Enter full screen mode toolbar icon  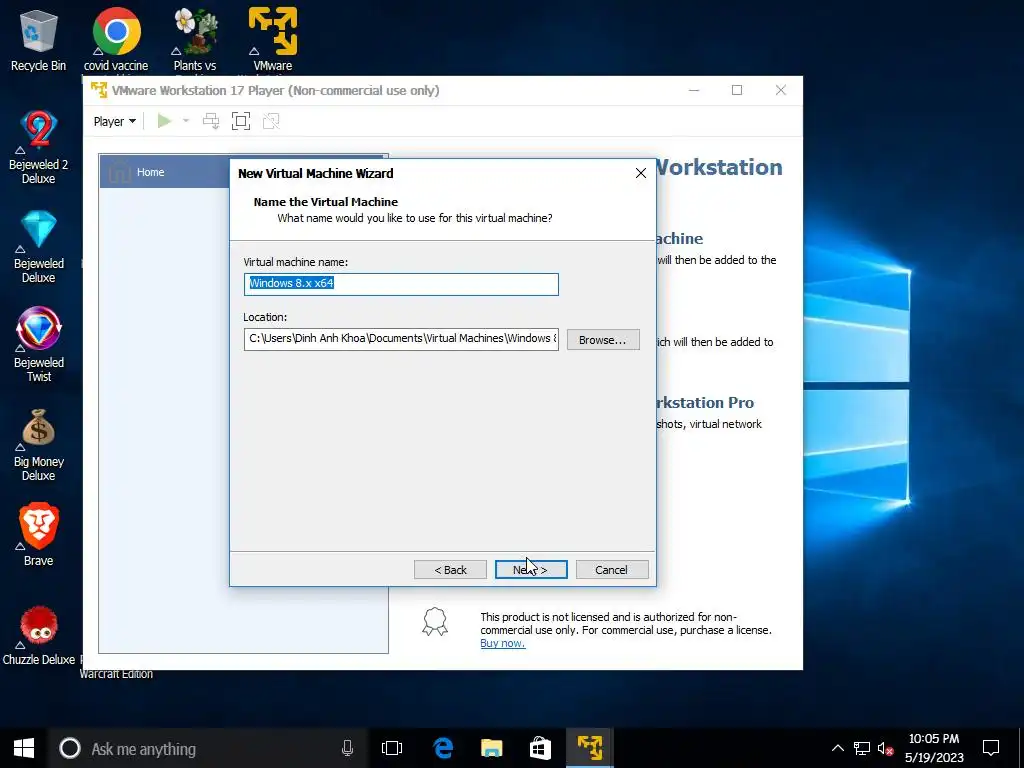(x=241, y=121)
